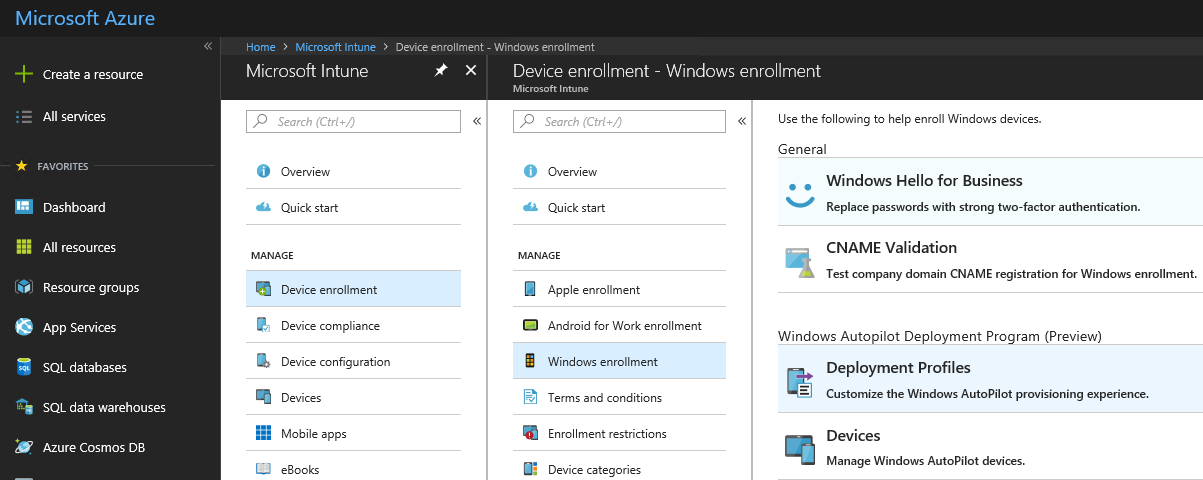Click the green plus Create a resource icon
Image resolution: width=1203 pixels, height=480 pixels.
pos(24,74)
